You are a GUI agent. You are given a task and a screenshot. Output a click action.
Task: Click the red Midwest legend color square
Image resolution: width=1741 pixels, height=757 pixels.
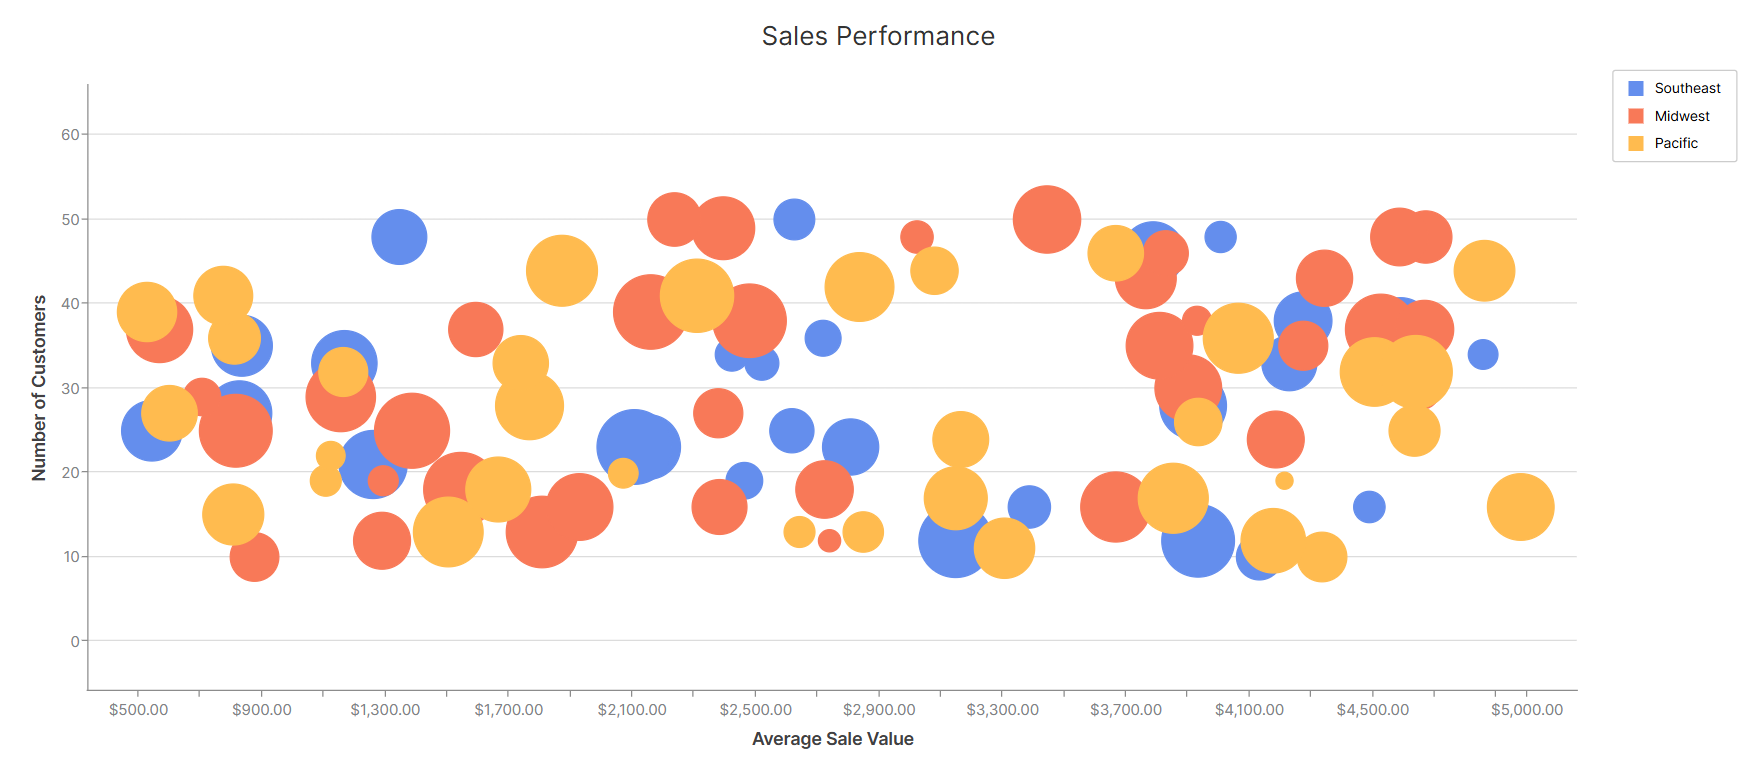pos(1636,116)
